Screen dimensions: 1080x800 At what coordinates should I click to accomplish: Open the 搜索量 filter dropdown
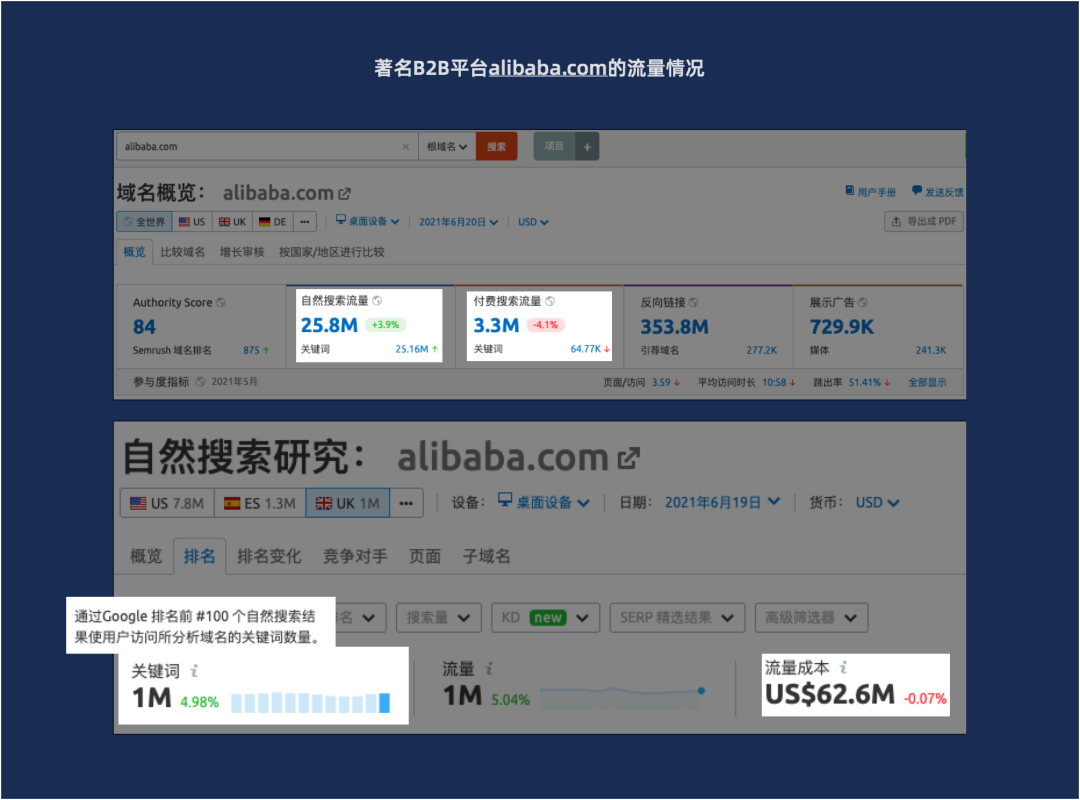click(x=438, y=618)
